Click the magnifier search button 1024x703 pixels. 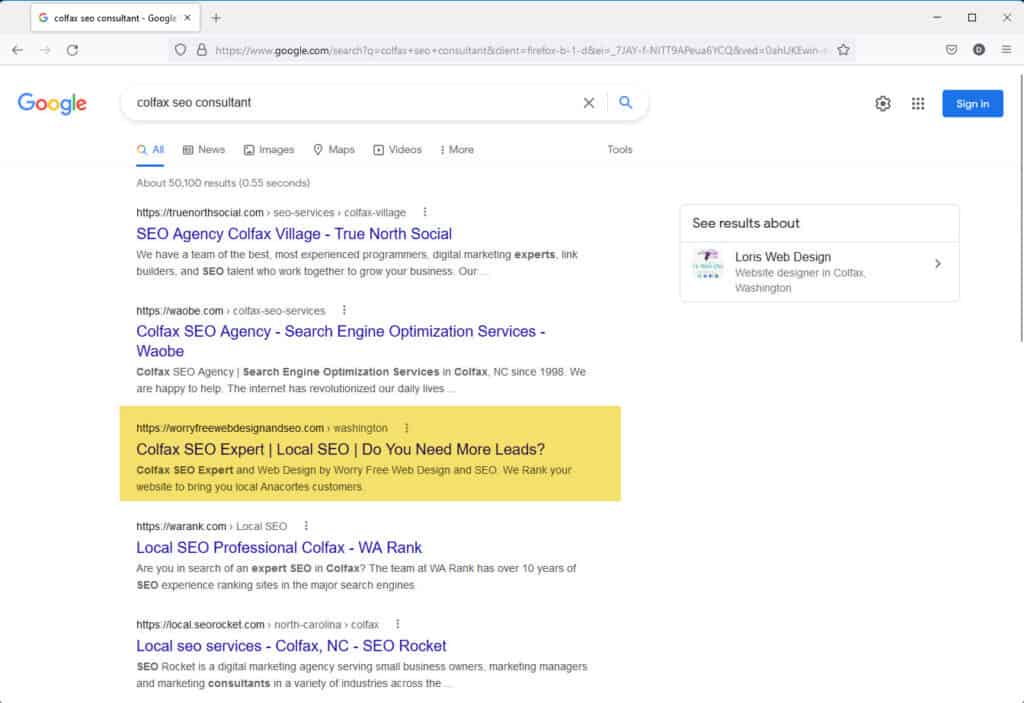click(x=625, y=103)
